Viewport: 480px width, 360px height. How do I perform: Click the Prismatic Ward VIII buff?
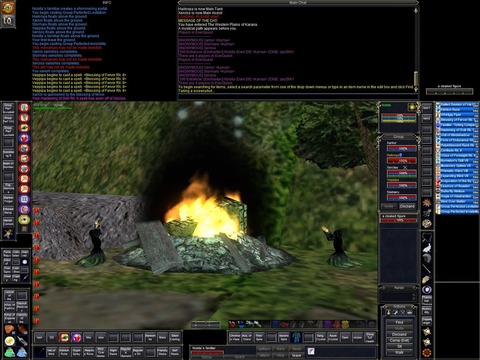pyautogui.click(x=457, y=171)
